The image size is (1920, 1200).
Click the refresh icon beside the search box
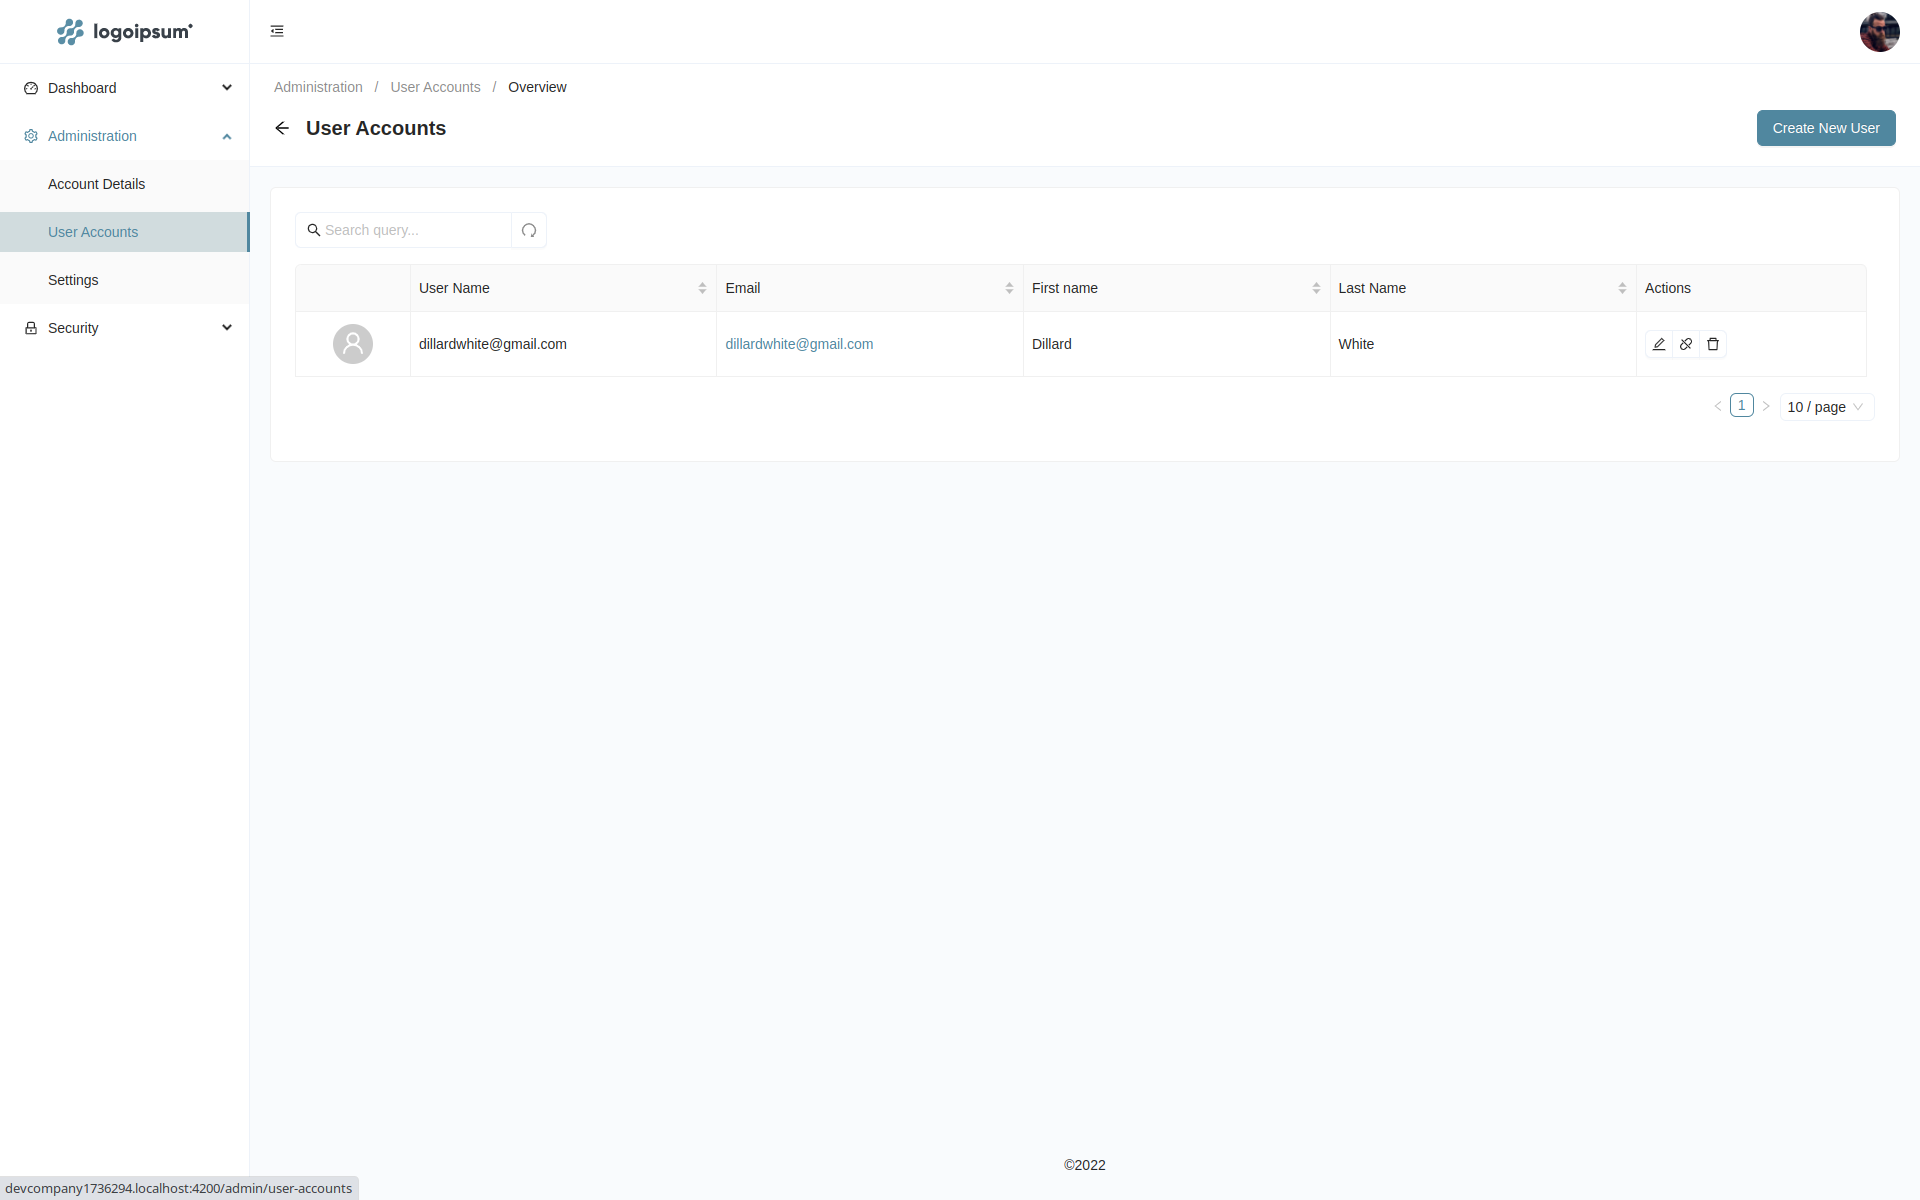tap(529, 230)
